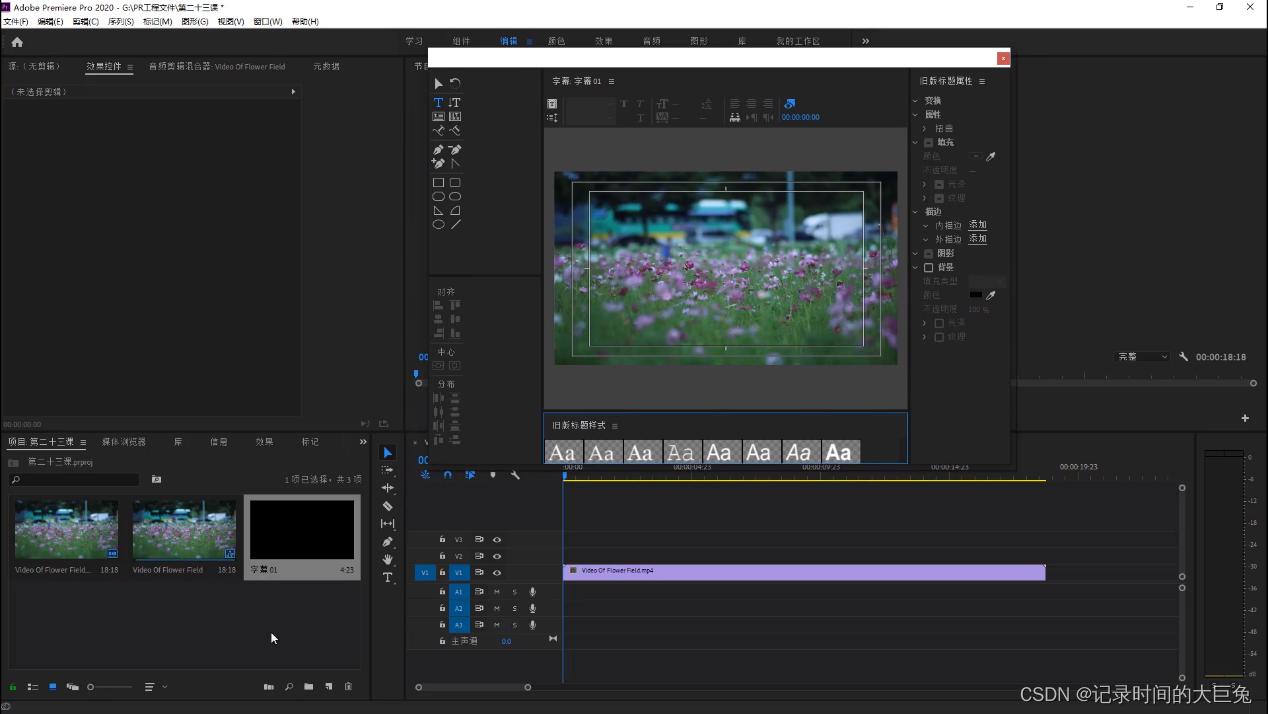Expand the 扭曲 subsection

[x=924, y=129]
